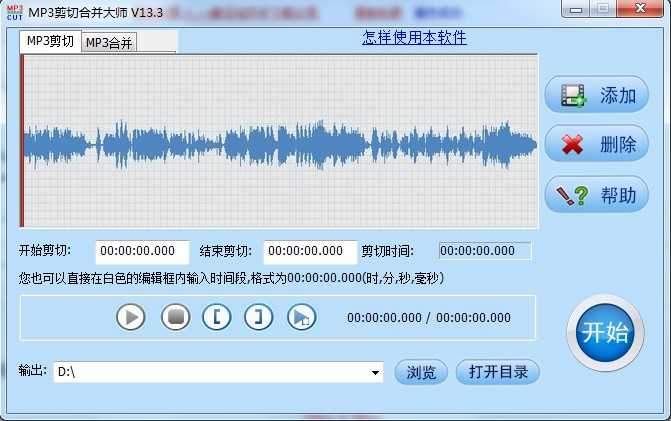The image size is (671, 421).
Task: Stop audio playback
Action: click(x=176, y=317)
